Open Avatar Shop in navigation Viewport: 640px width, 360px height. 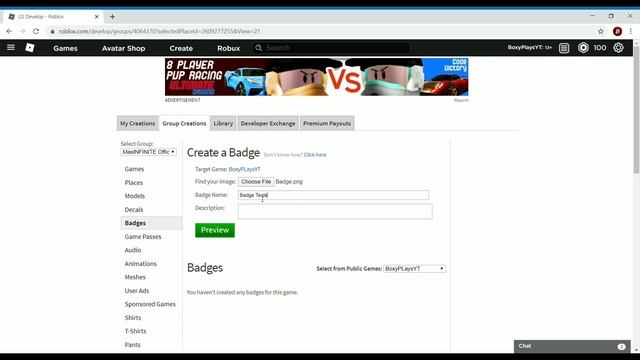[x=123, y=48]
